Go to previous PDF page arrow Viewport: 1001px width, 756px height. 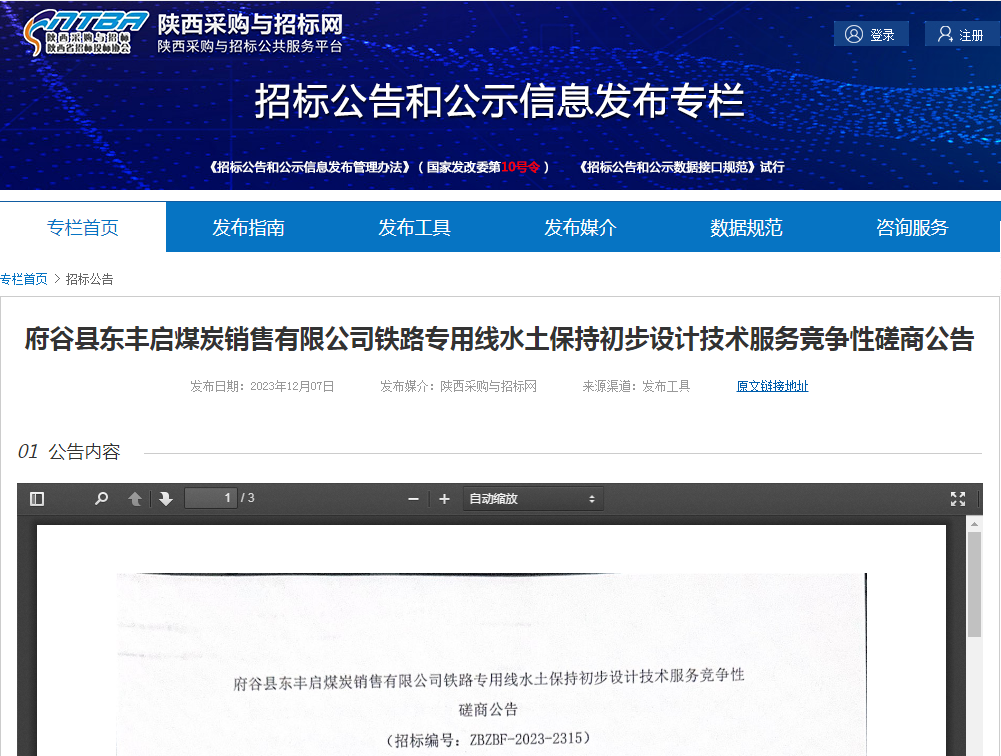(135, 499)
